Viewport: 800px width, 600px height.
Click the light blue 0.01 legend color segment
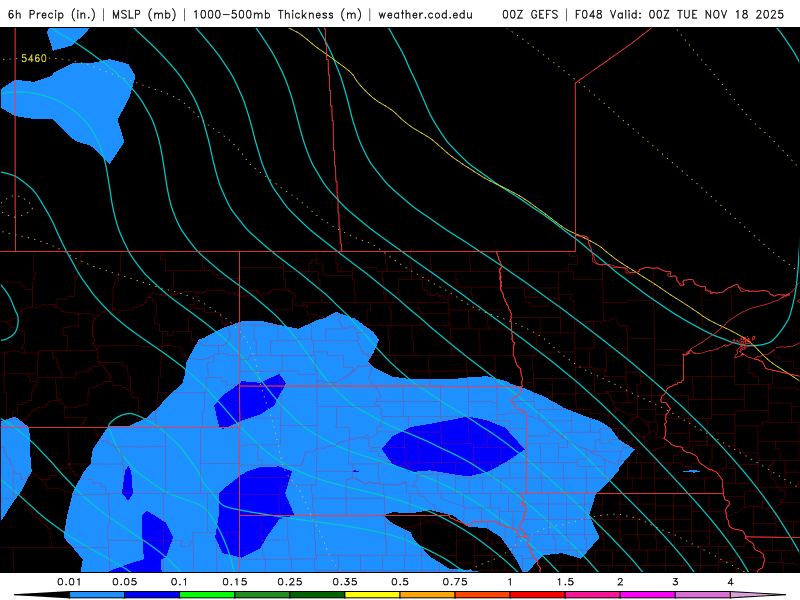click(97, 595)
